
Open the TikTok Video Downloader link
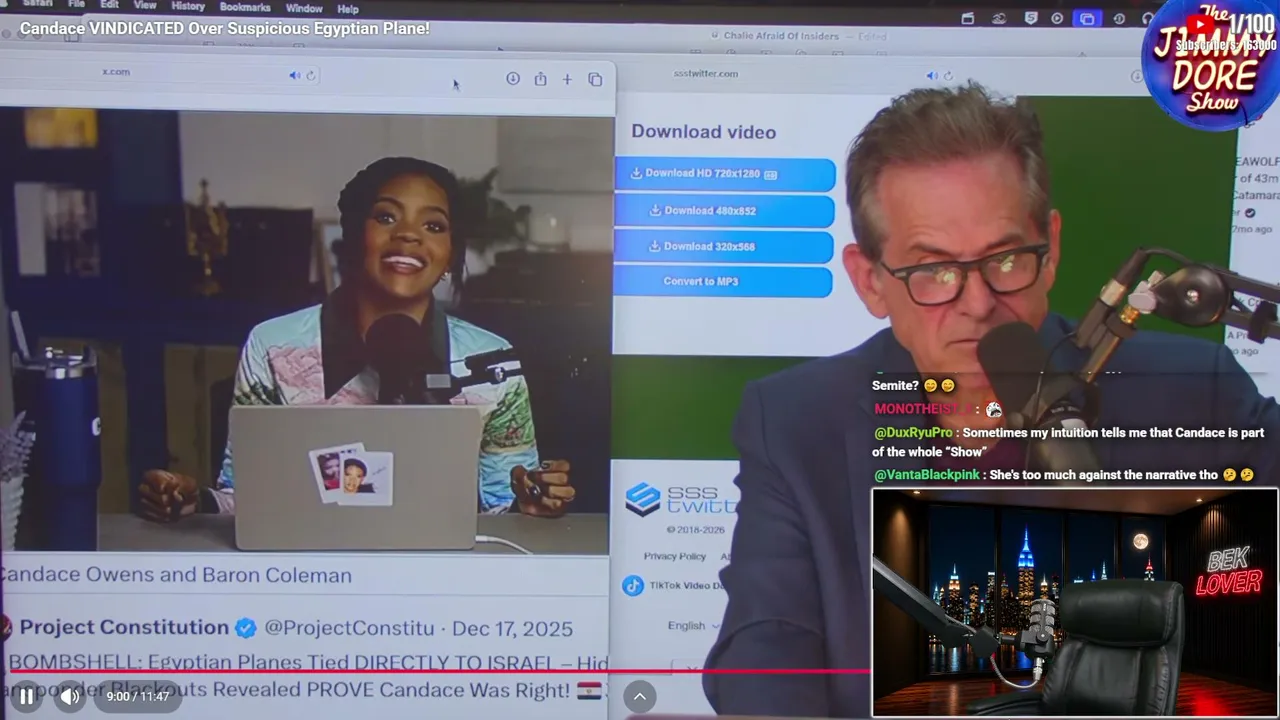pos(688,586)
